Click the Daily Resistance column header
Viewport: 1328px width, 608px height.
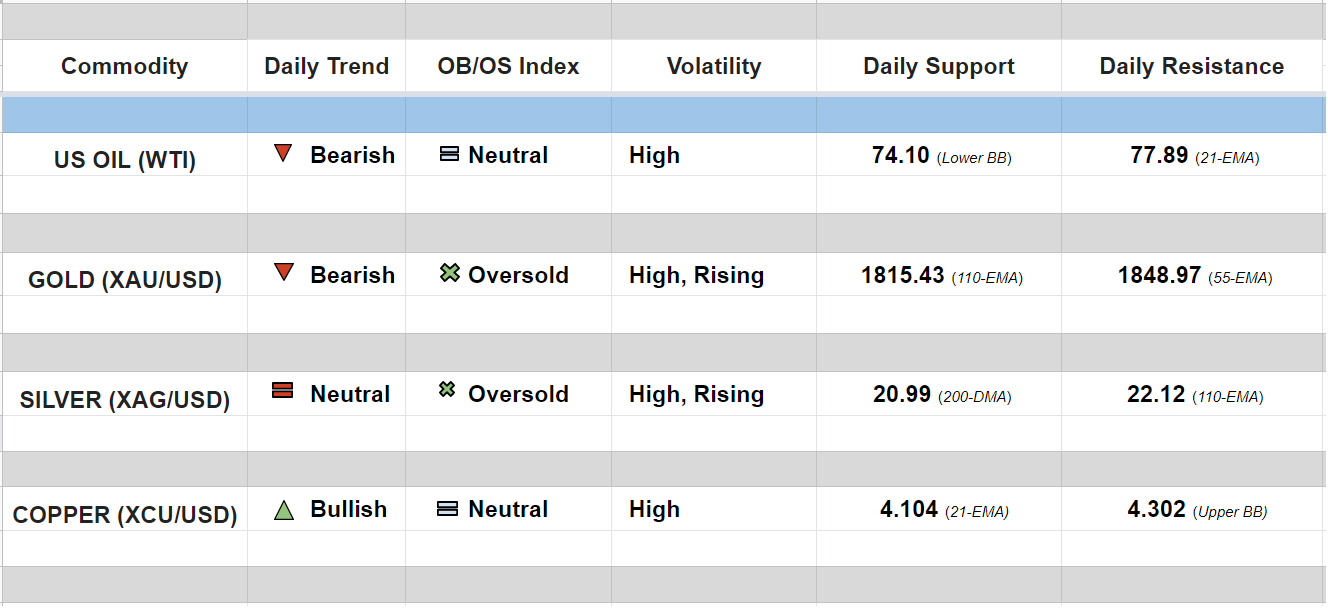(x=1191, y=67)
